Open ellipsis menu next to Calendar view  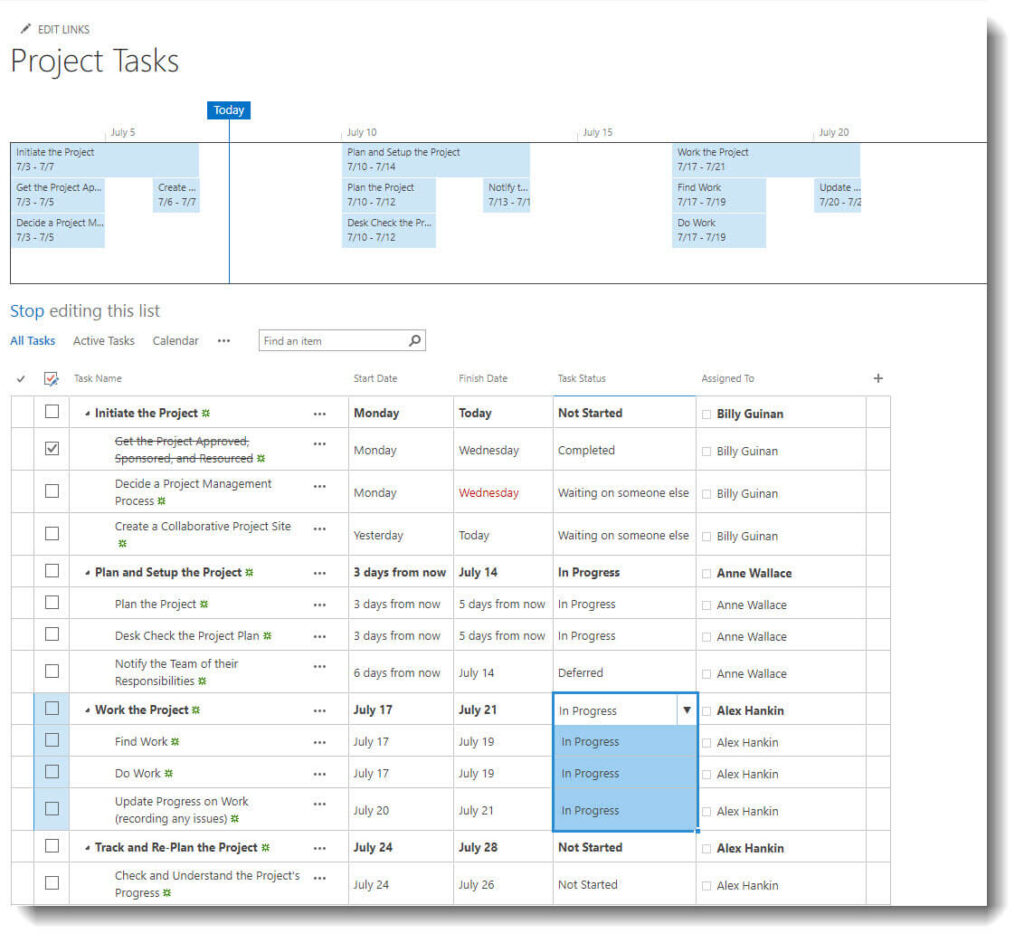tap(223, 341)
